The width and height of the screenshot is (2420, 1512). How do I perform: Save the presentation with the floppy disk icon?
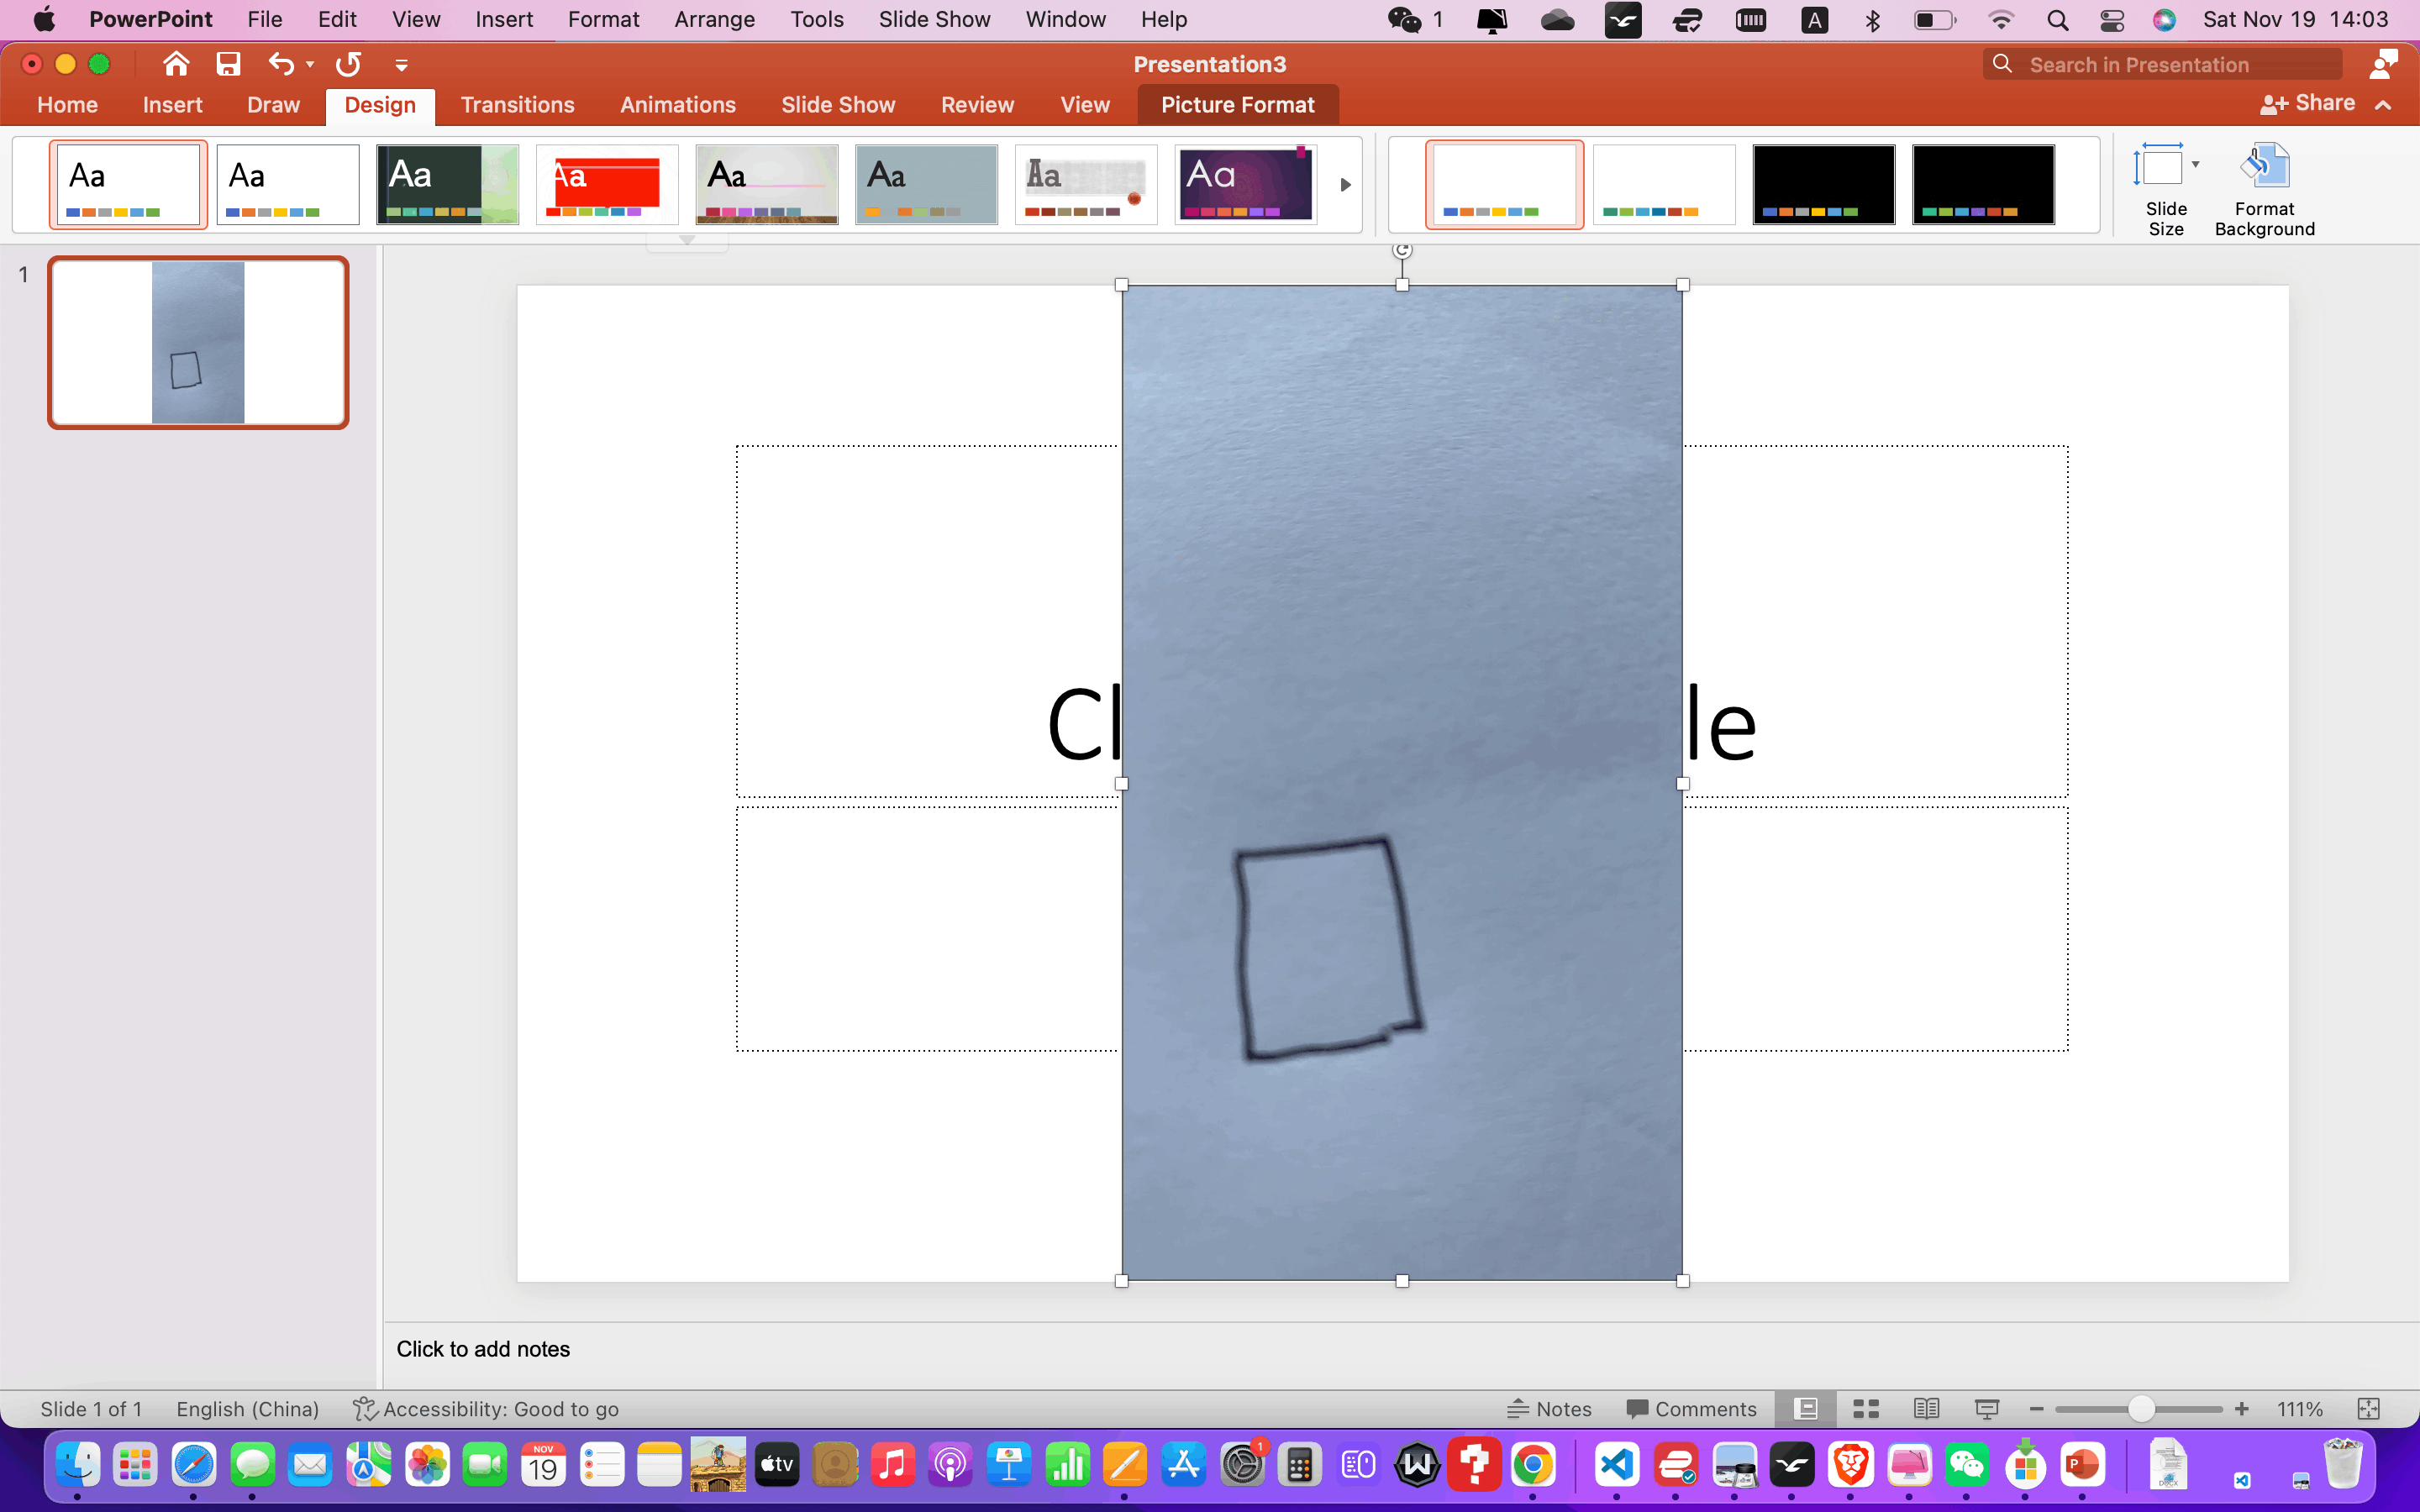(x=229, y=64)
